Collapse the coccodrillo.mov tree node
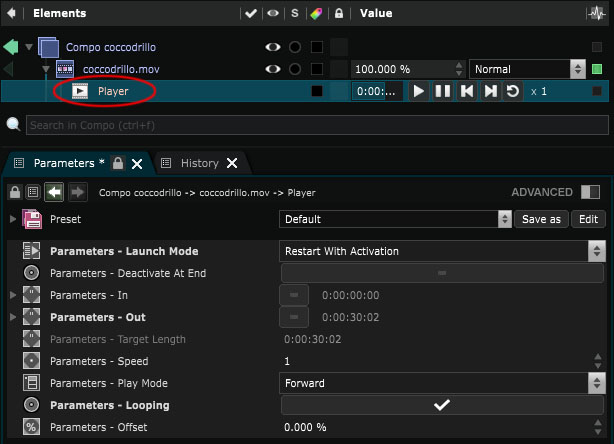The height and width of the screenshot is (444, 614). pyautogui.click(x=46, y=69)
